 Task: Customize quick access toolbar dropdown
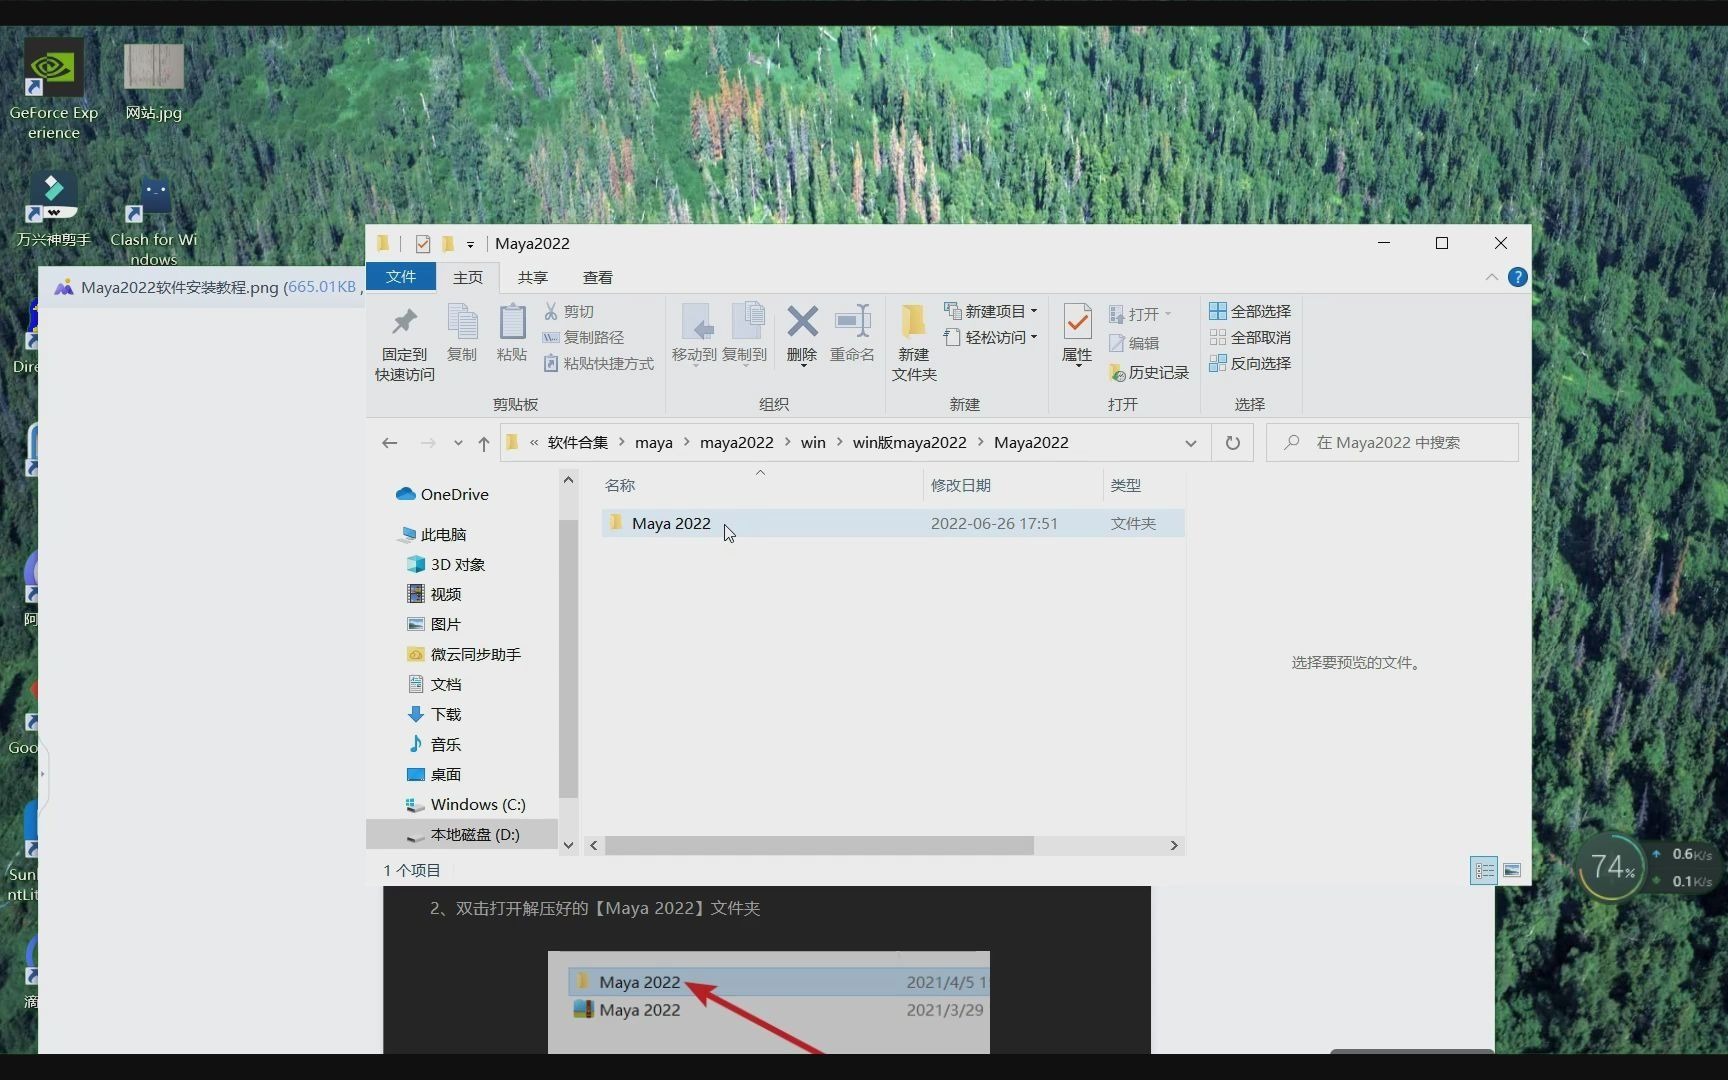[470, 244]
